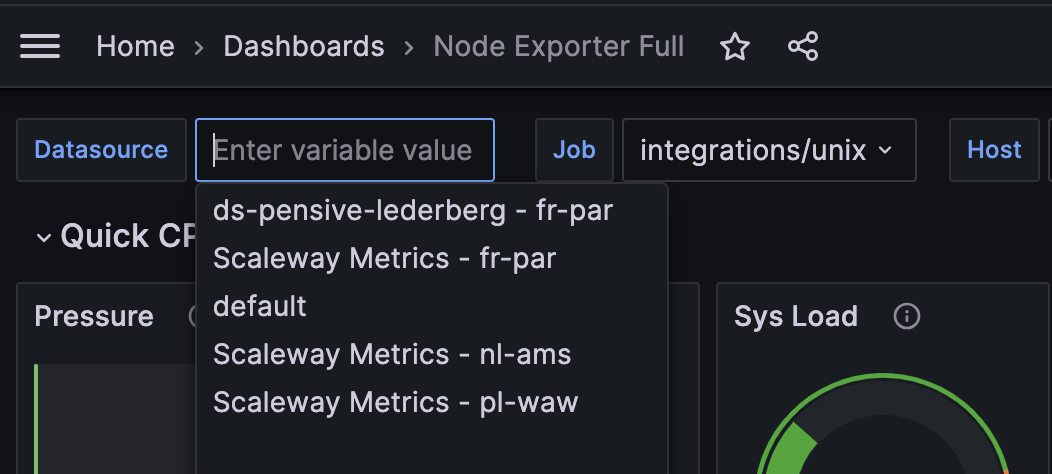
Task: Choose Scaleway Metrics - fr-par option
Action: (384, 258)
